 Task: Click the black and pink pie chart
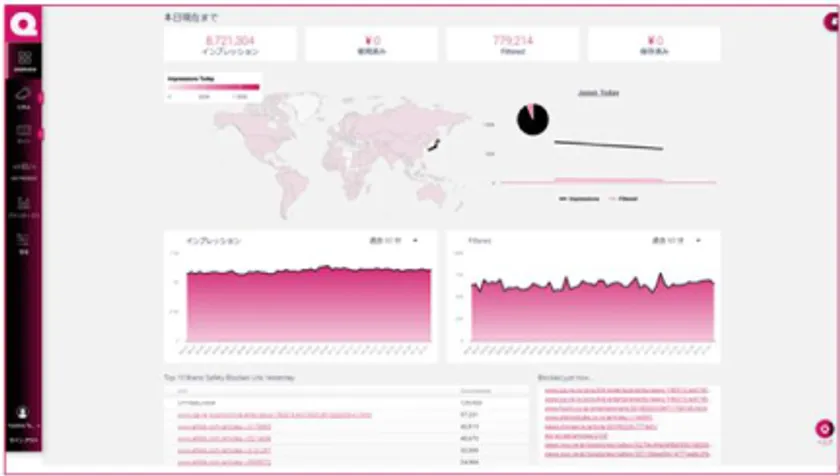click(x=532, y=119)
